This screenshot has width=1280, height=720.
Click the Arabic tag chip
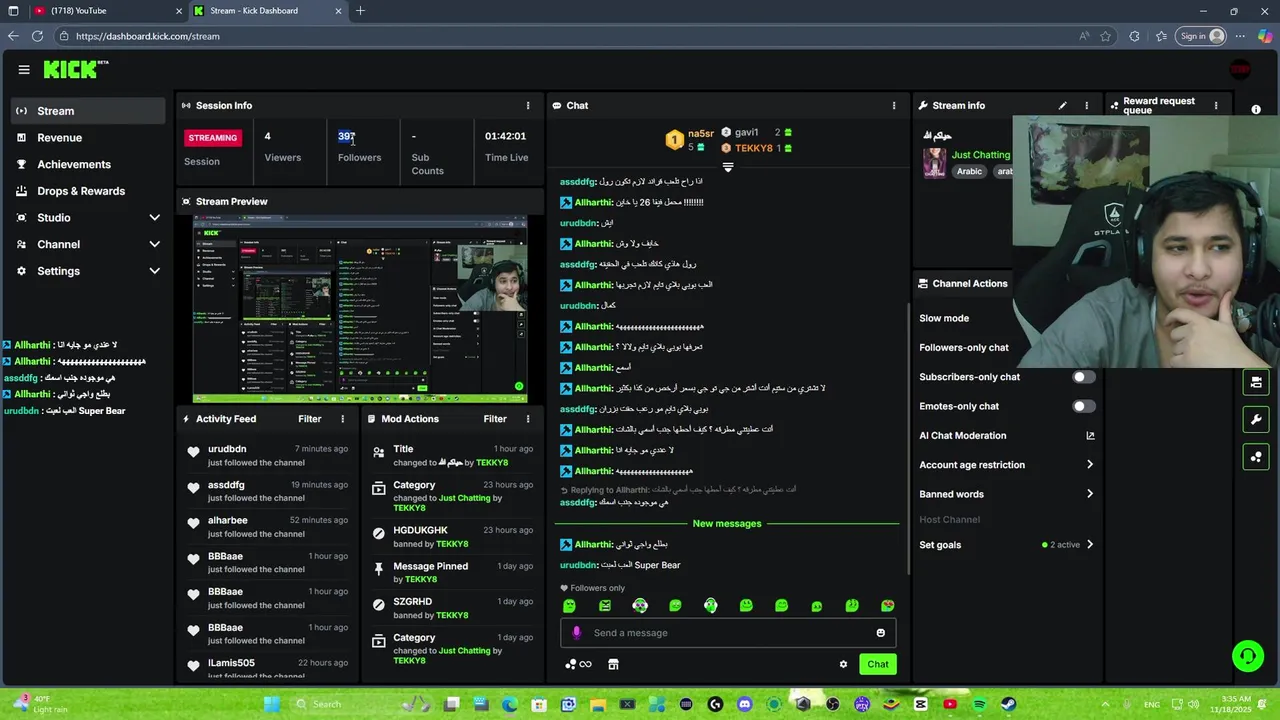click(969, 171)
